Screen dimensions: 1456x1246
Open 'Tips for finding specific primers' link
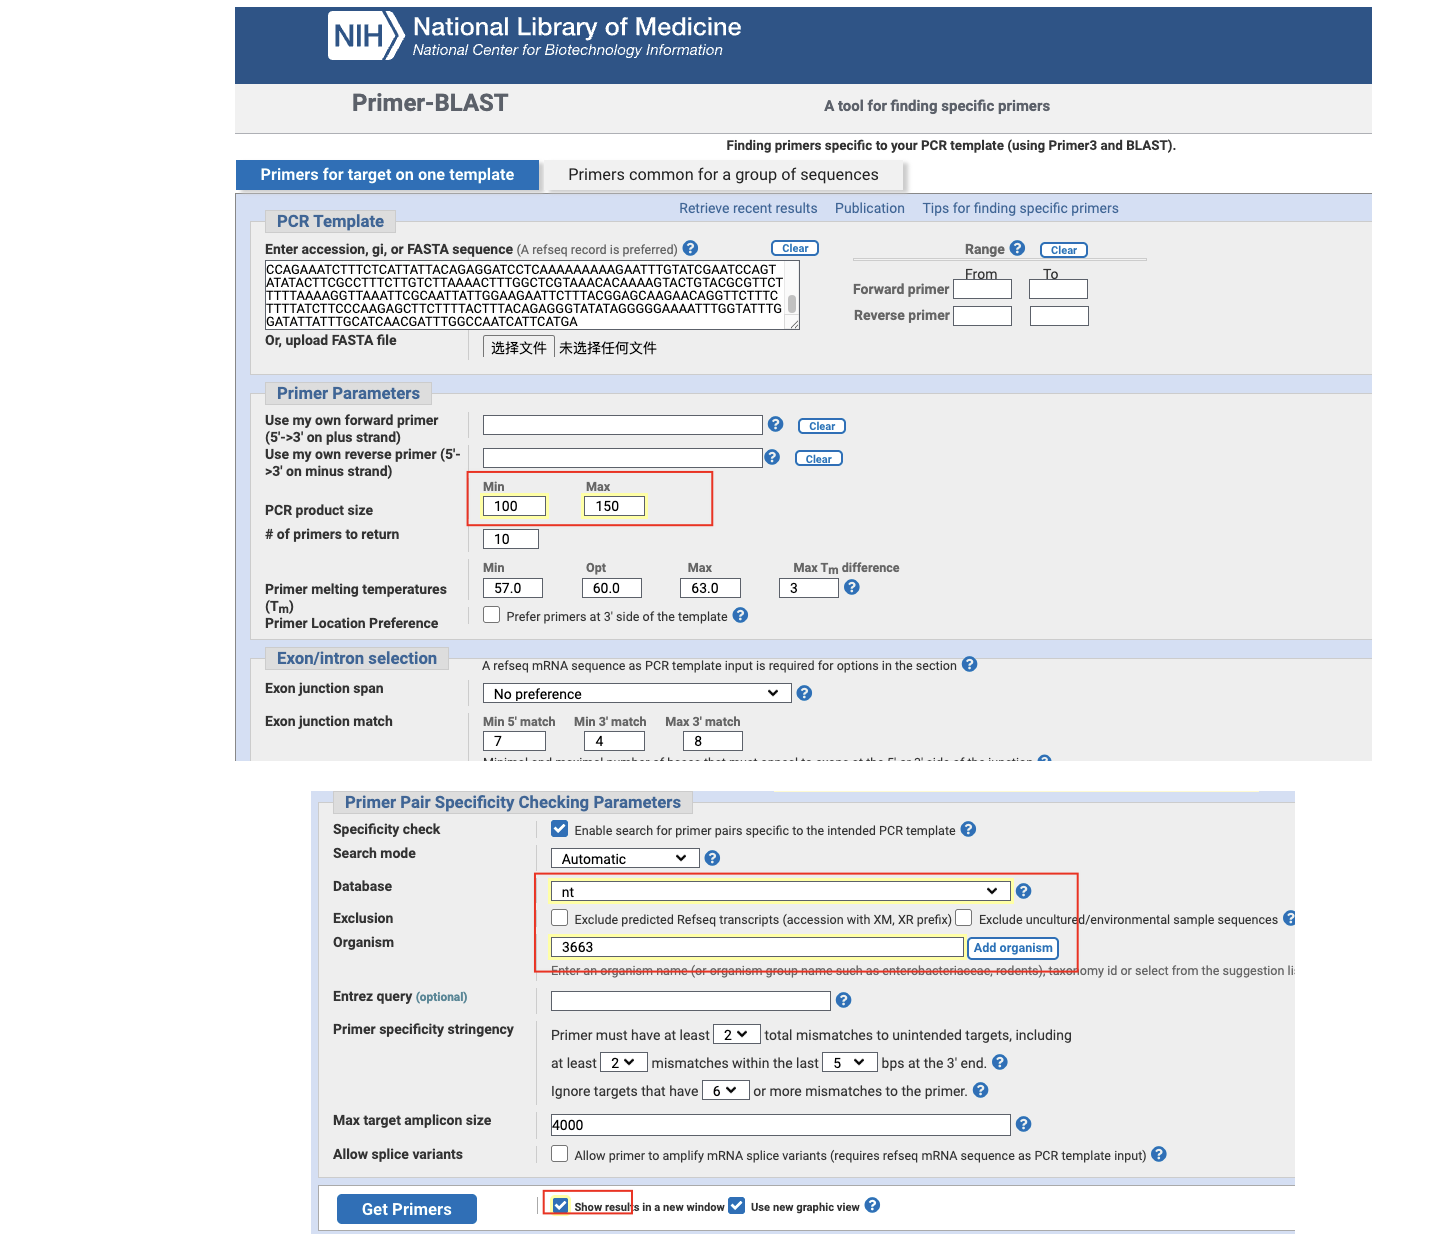click(1020, 208)
